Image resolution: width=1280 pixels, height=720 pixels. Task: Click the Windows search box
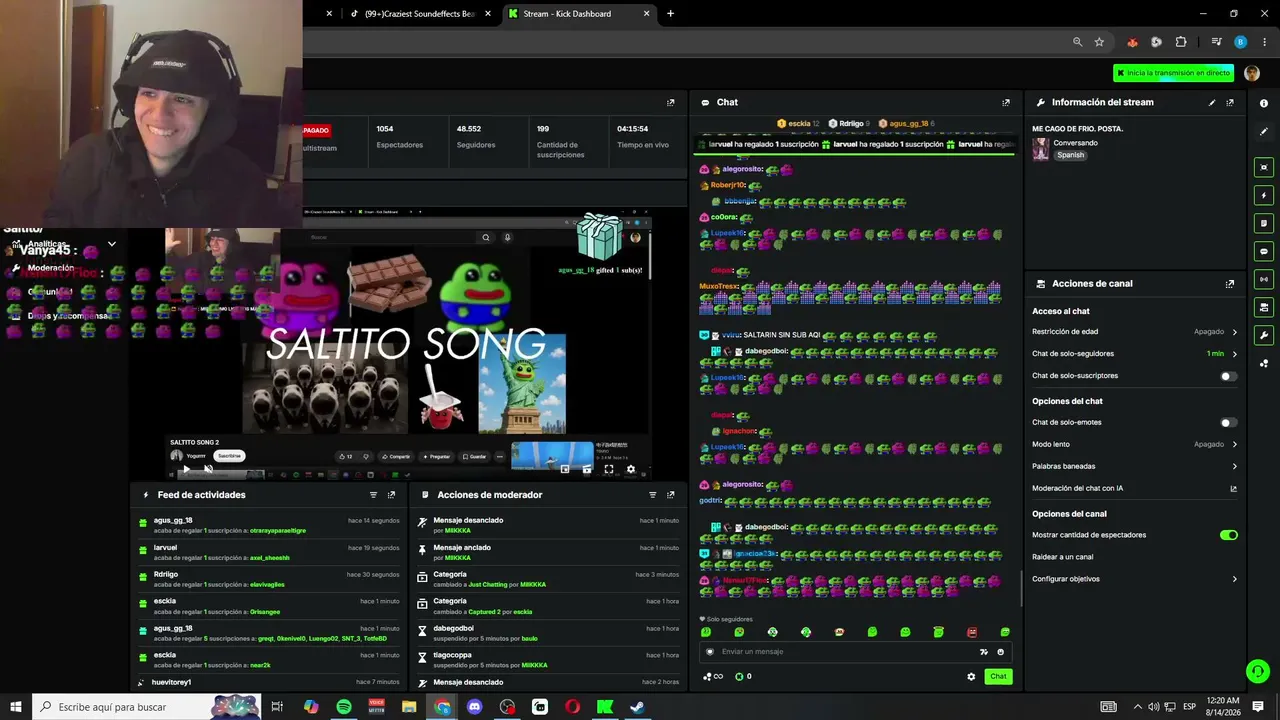(146, 707)
